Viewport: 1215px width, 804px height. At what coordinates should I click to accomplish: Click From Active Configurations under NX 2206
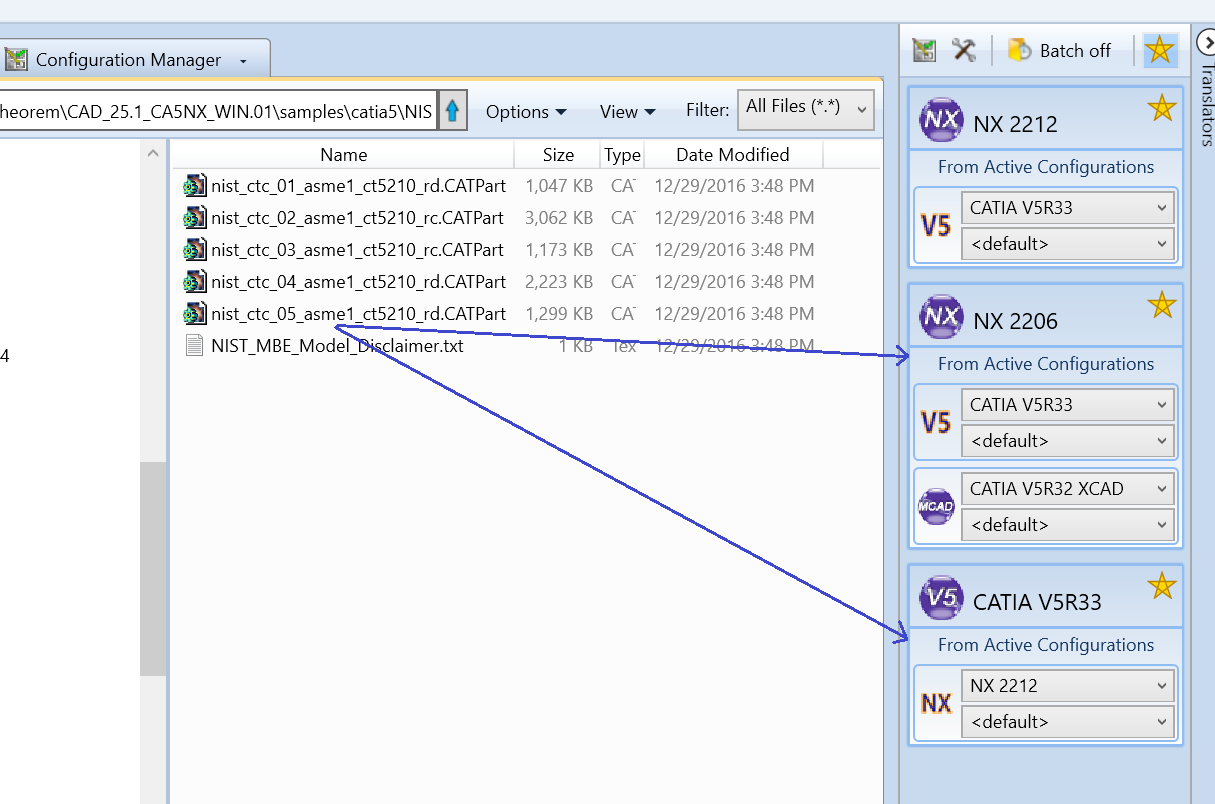coord(1045,364)
